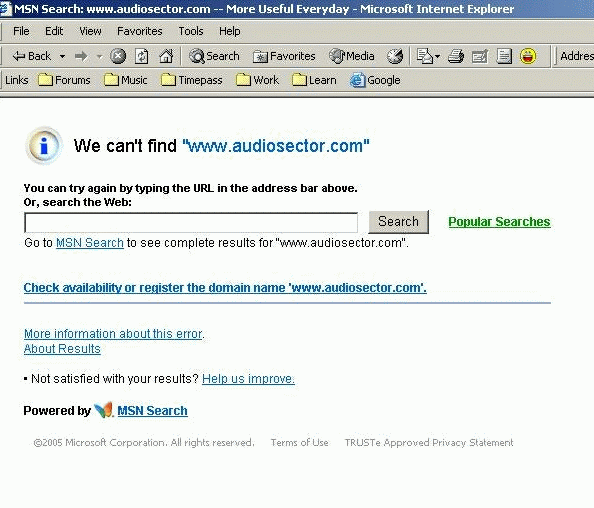Open More information about this error link
Image resolution: width=594 pixels, height=508 pixels.
113,334
